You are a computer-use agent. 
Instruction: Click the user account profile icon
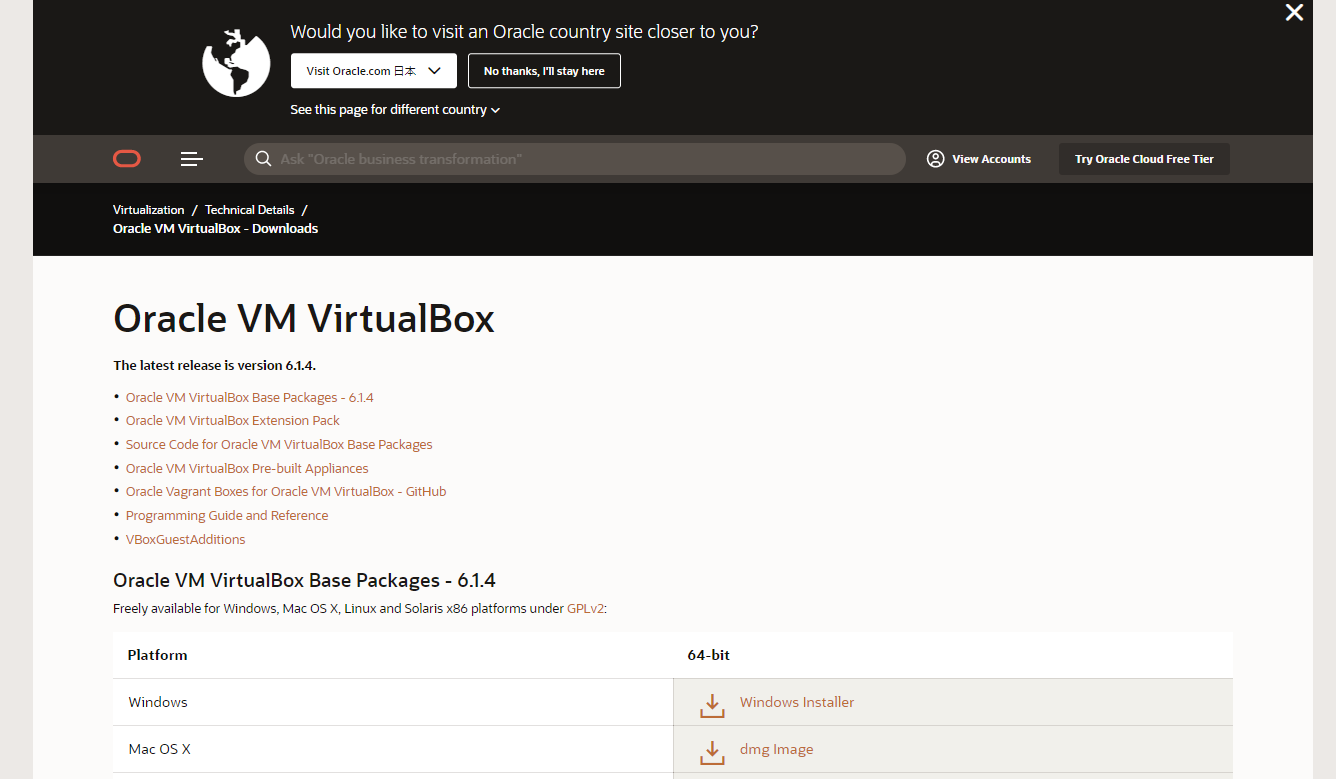pos(935,159)
